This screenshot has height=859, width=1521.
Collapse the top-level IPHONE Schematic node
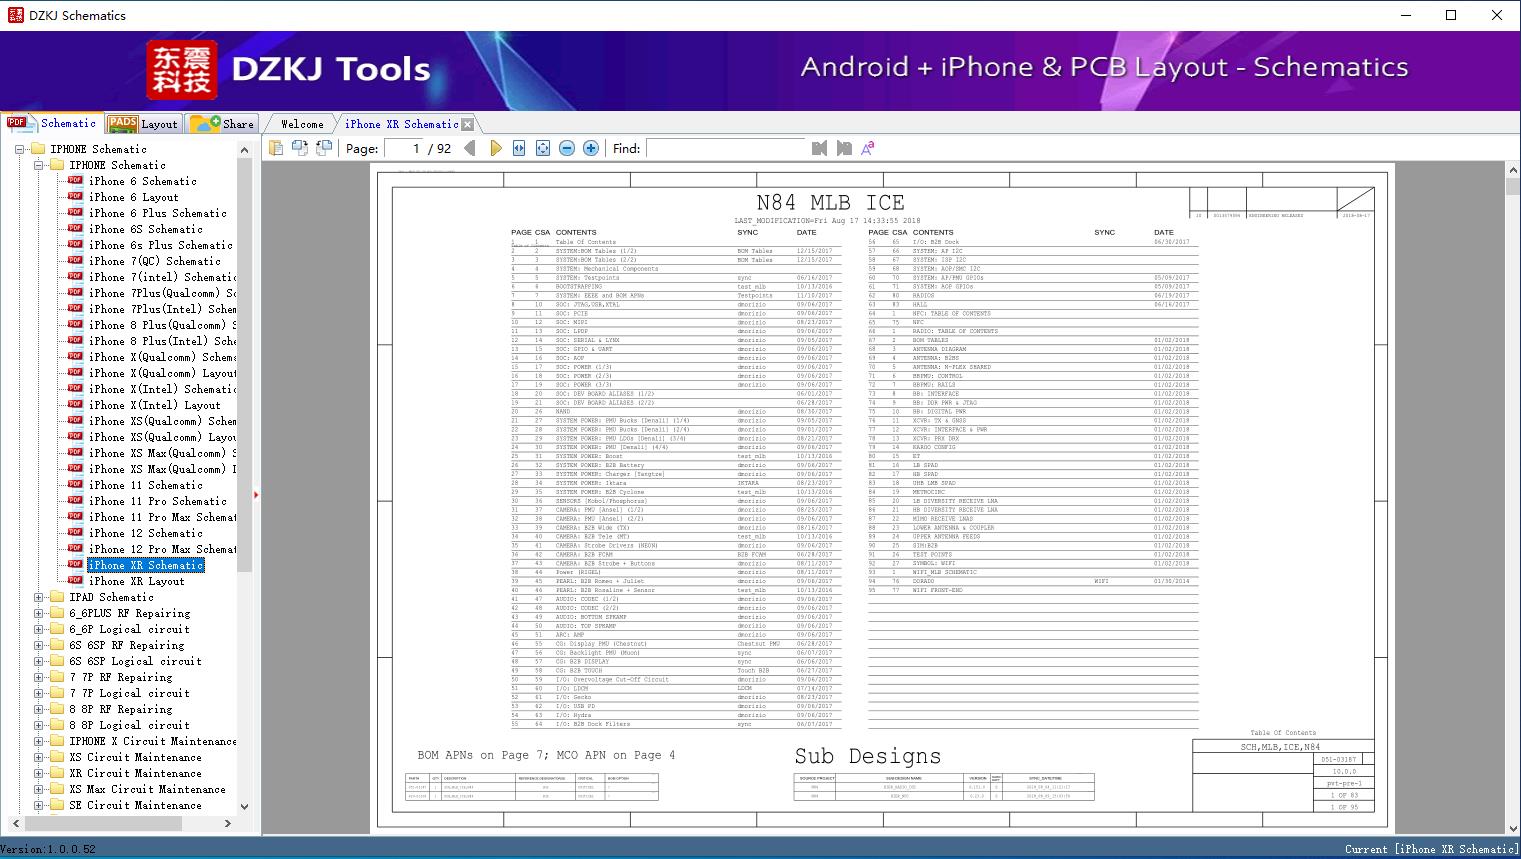20,149
